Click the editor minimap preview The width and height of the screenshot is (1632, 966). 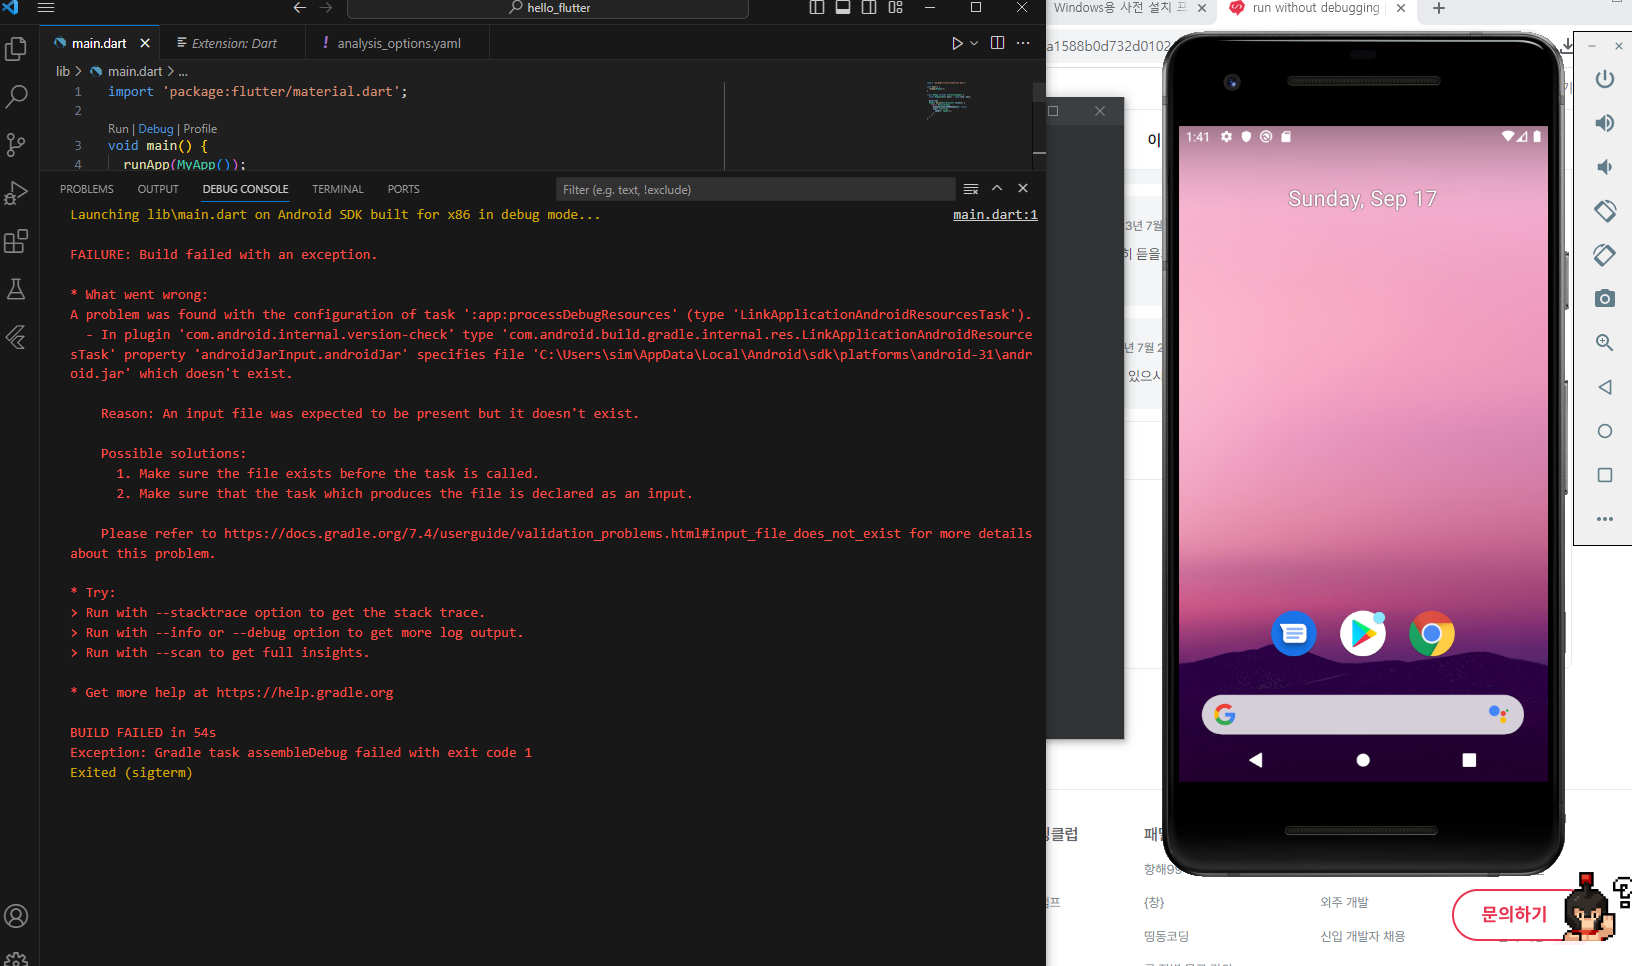point(948,99)
